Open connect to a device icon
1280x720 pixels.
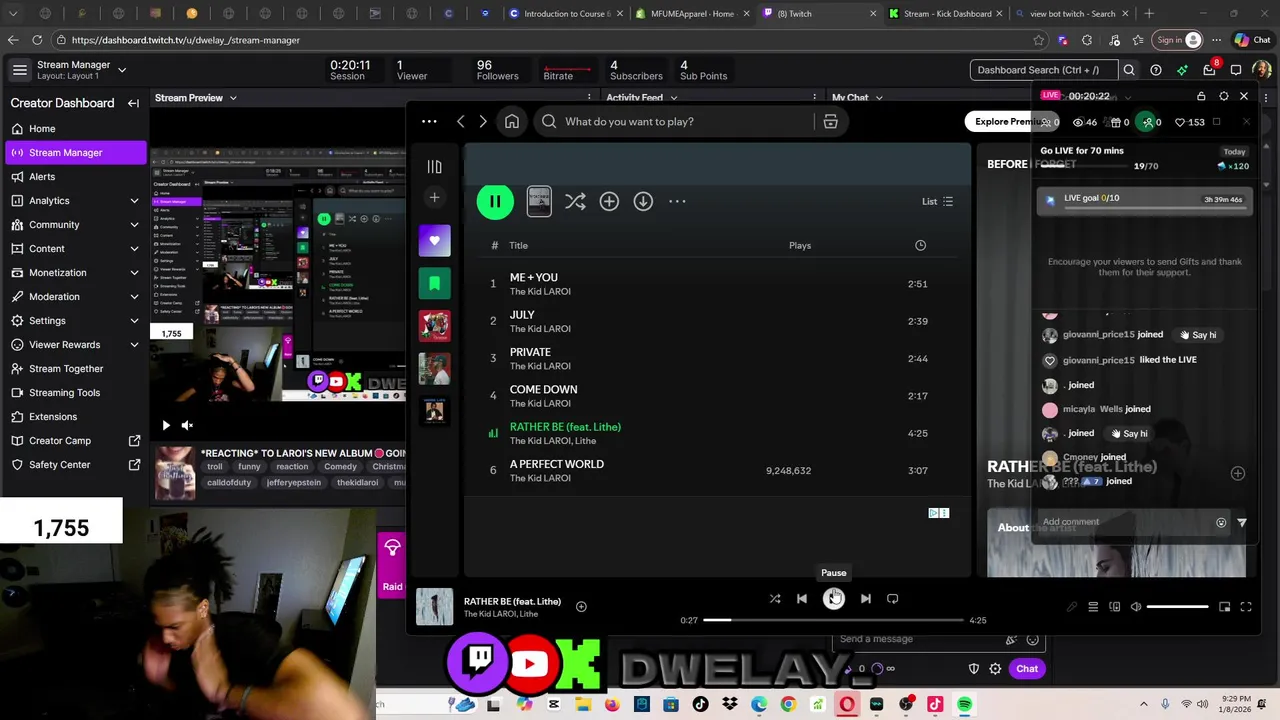click(1115, 607)
